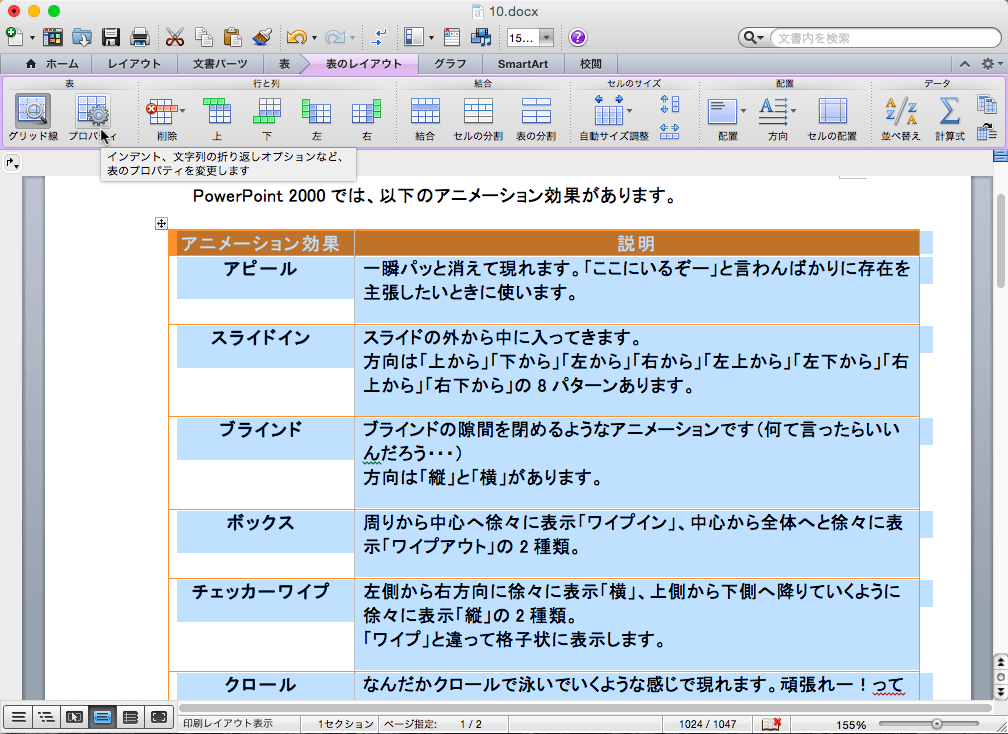Click repeat header rows icon

click(x=986, y=103)
